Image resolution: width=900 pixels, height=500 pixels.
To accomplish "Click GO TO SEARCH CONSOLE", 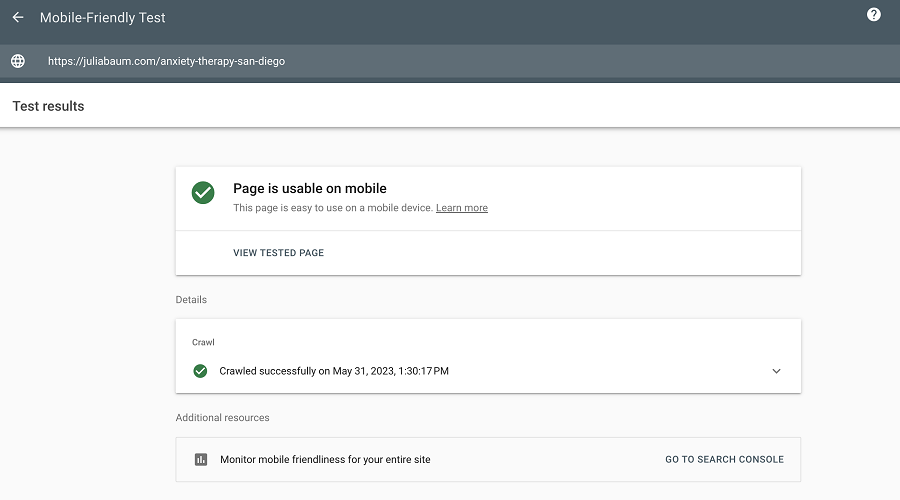I will click(724, 460).
